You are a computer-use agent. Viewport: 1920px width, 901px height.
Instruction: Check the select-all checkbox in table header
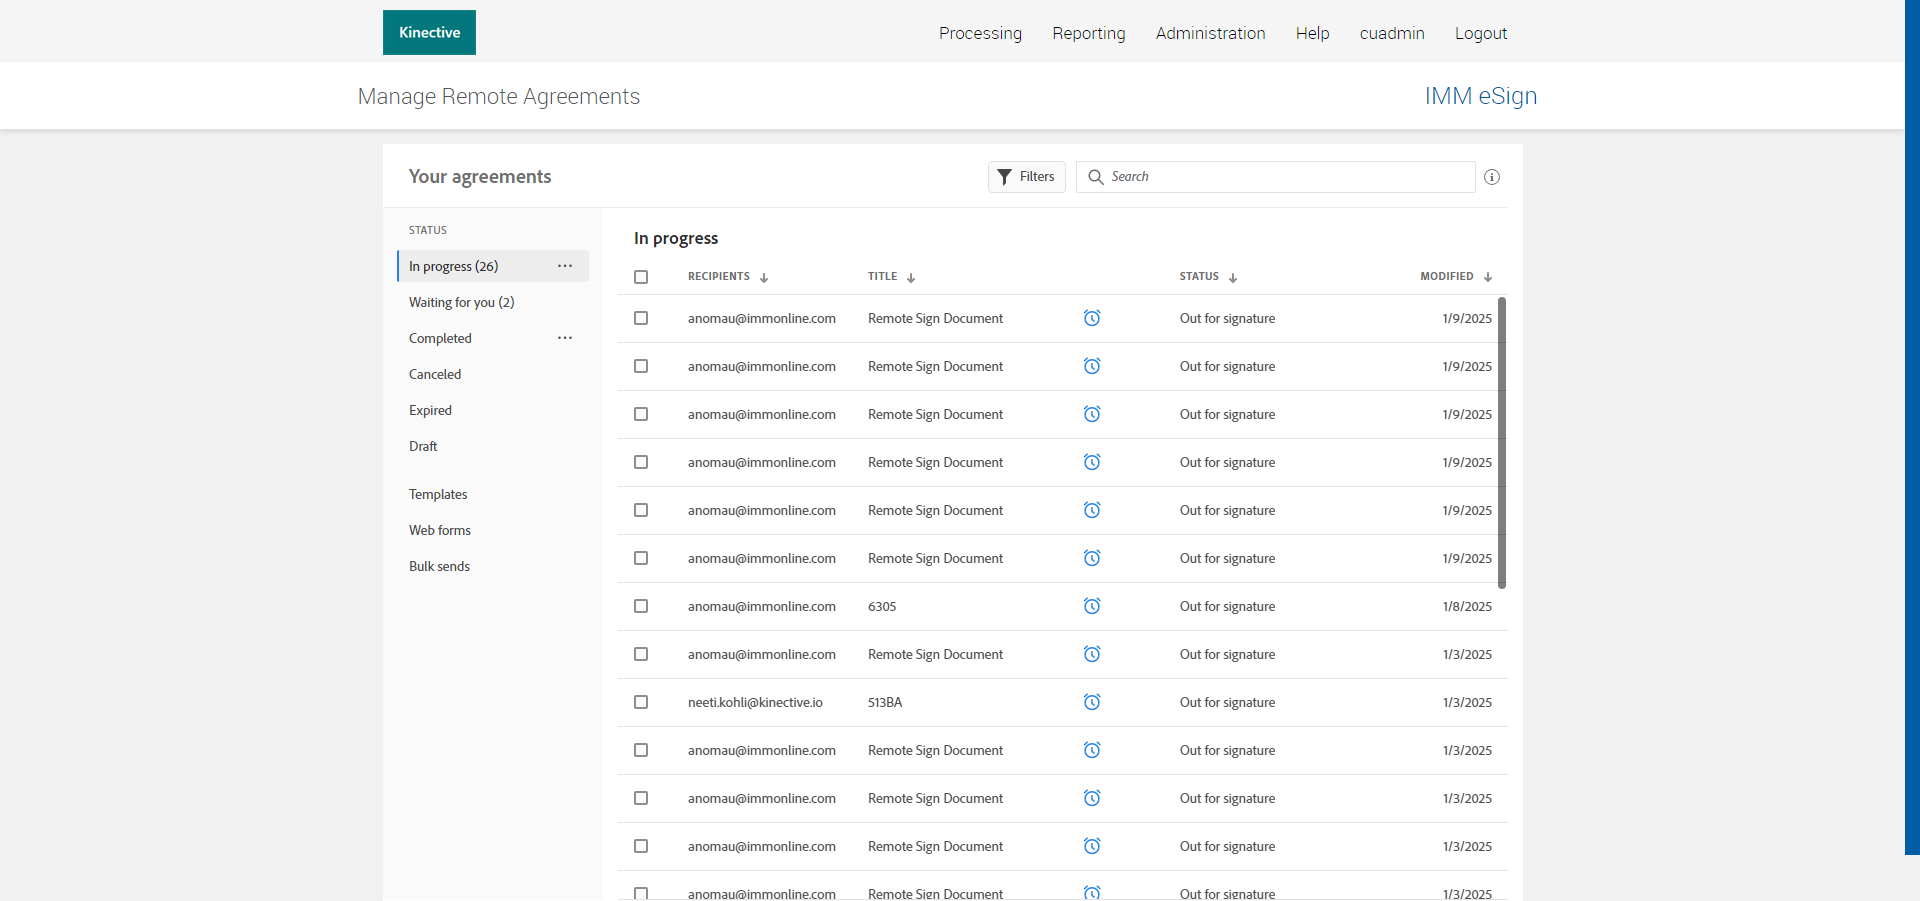point(641,277)
